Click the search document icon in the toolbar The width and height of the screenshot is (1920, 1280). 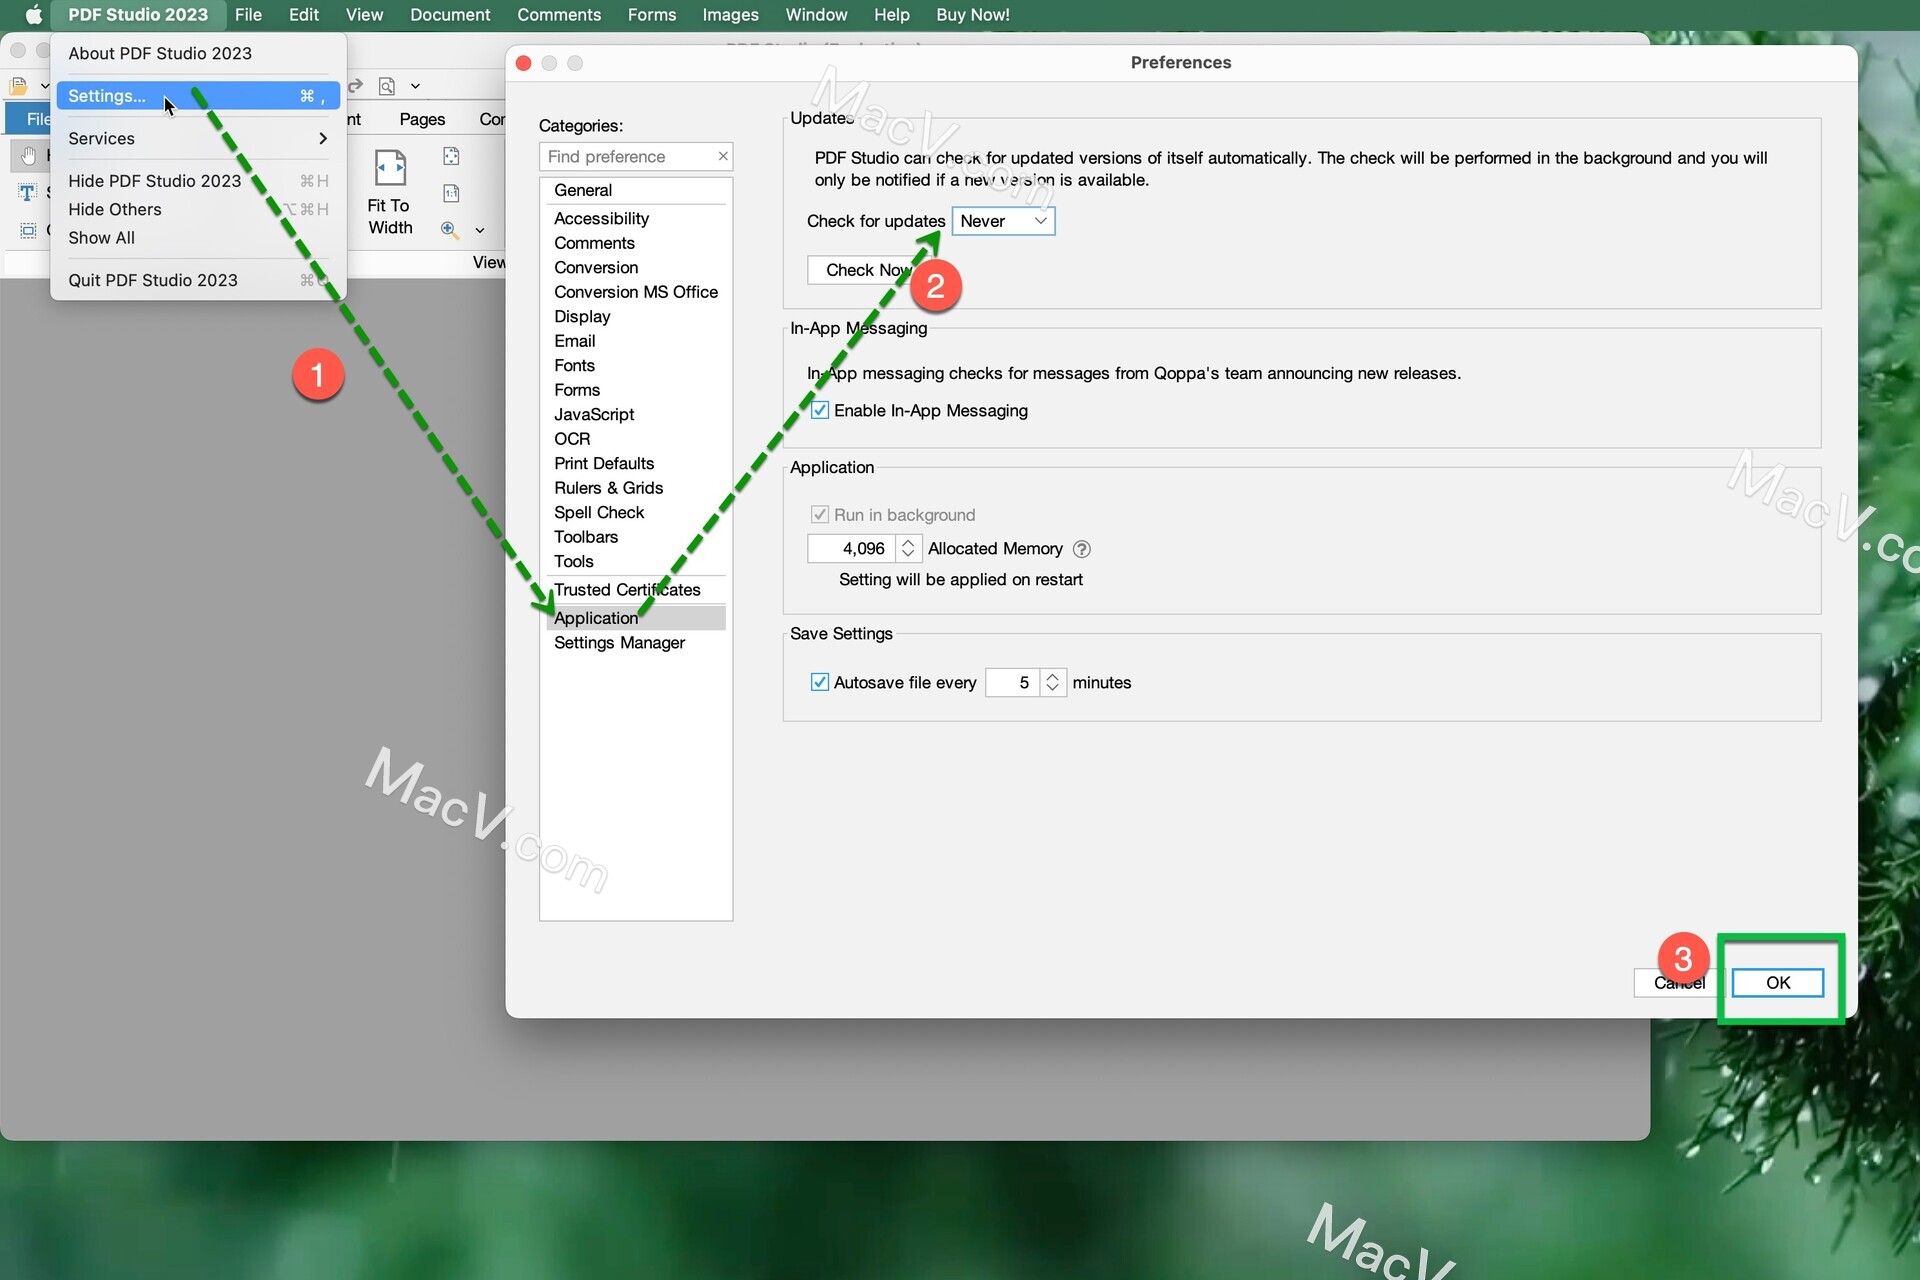point(387,86)
